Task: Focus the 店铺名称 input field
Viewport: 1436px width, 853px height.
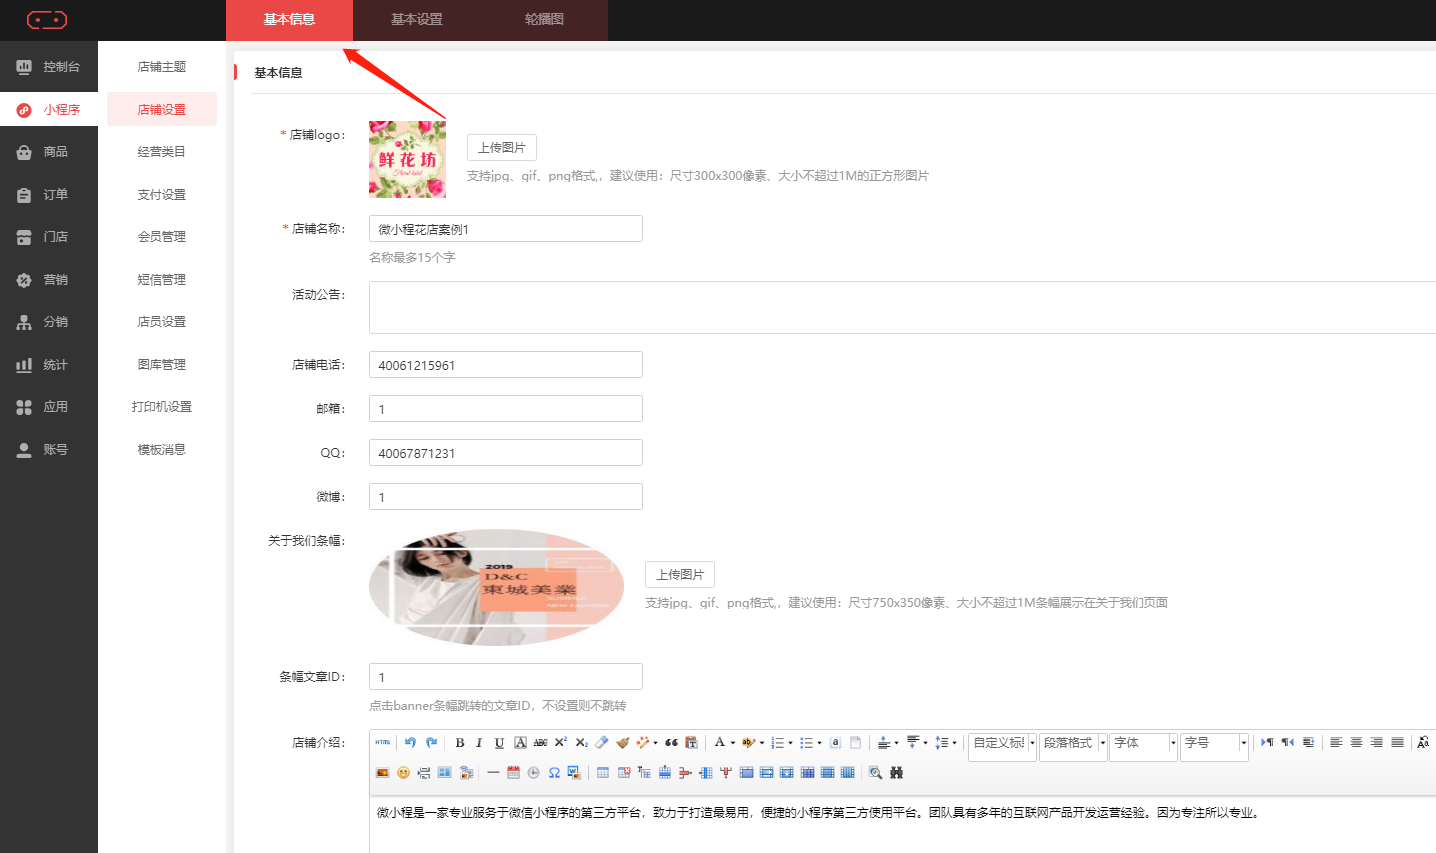Action: click(506, 229)
